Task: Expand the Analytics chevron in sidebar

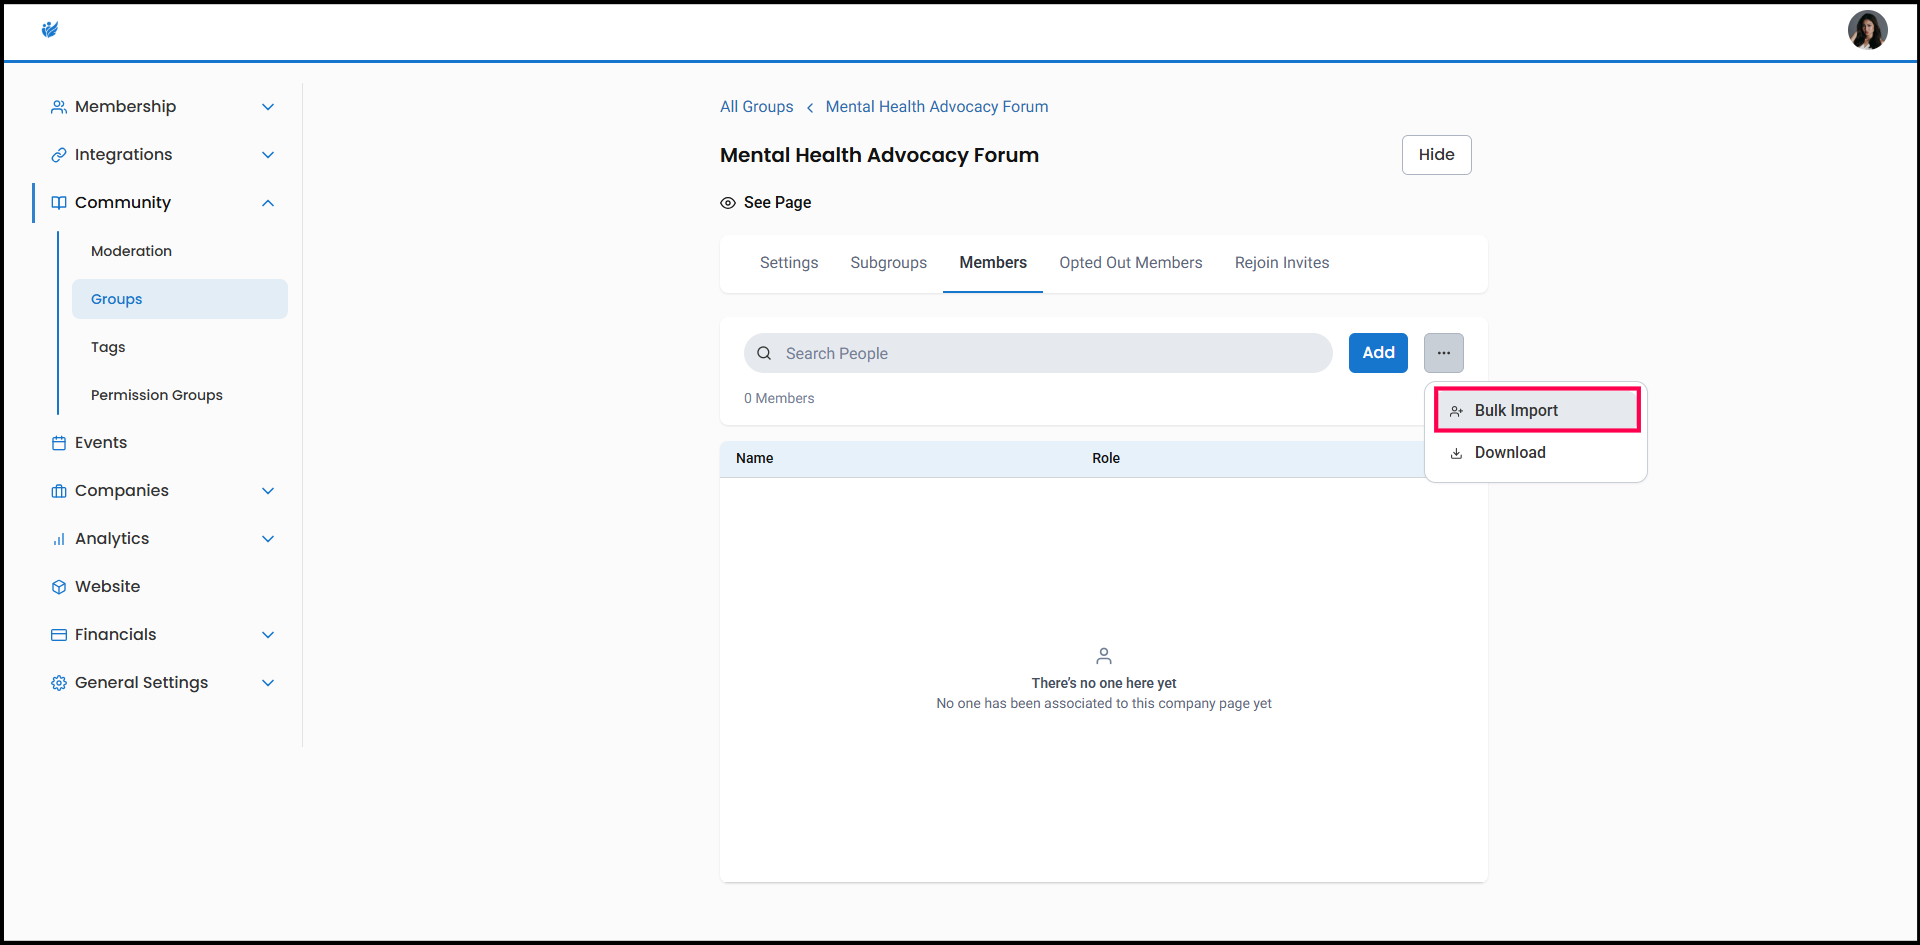Action: 267,539
